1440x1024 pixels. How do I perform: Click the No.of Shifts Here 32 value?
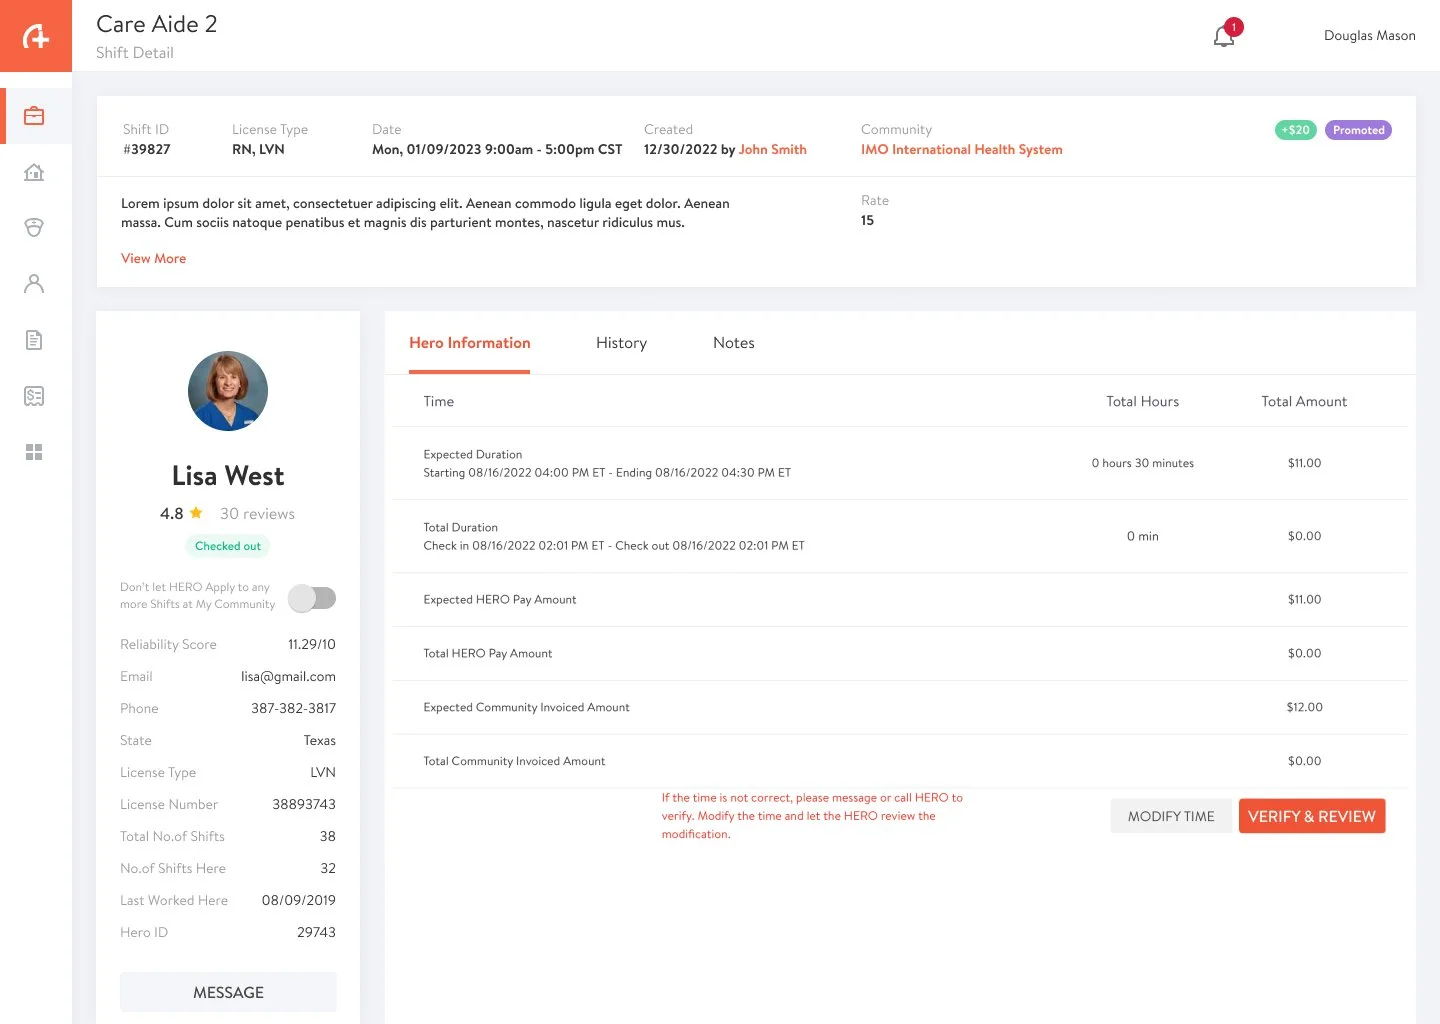[x=328, y=868]
